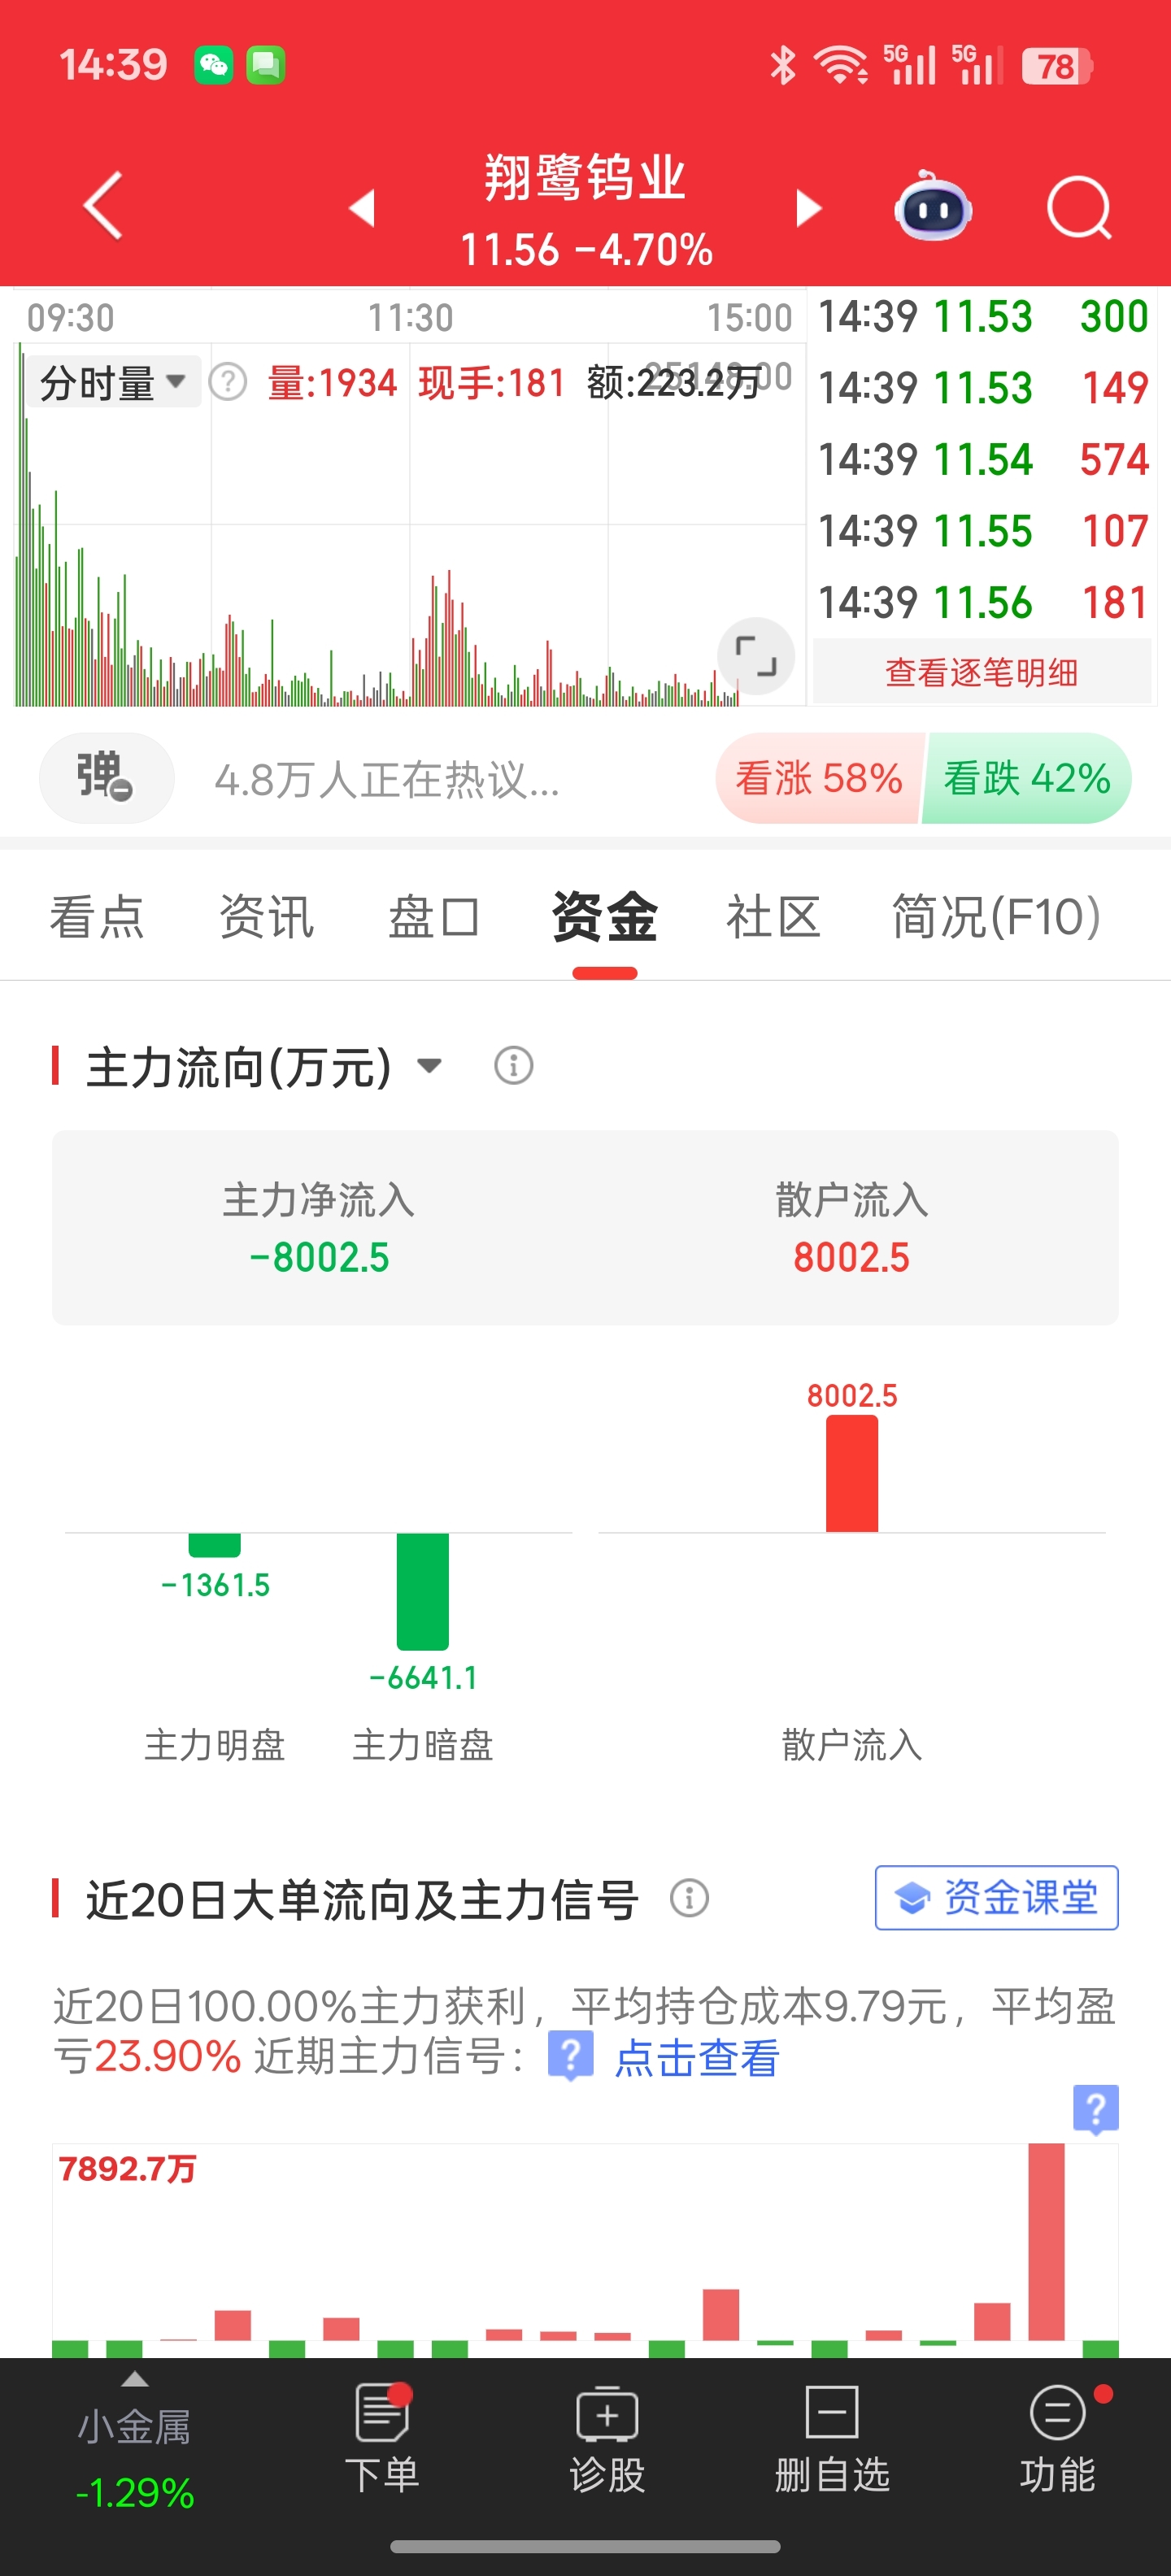The width and height of the screenshot is (1171, 2576).
Task: Tap the back arrow in the header
Action: (x=104, y=206)
